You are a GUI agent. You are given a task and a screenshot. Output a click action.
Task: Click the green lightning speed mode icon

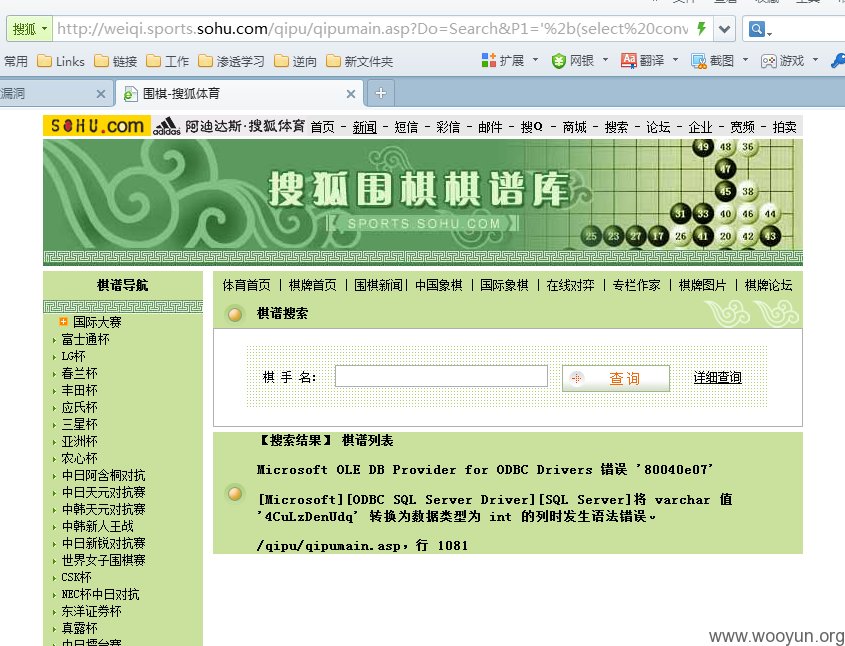(701, 29)
